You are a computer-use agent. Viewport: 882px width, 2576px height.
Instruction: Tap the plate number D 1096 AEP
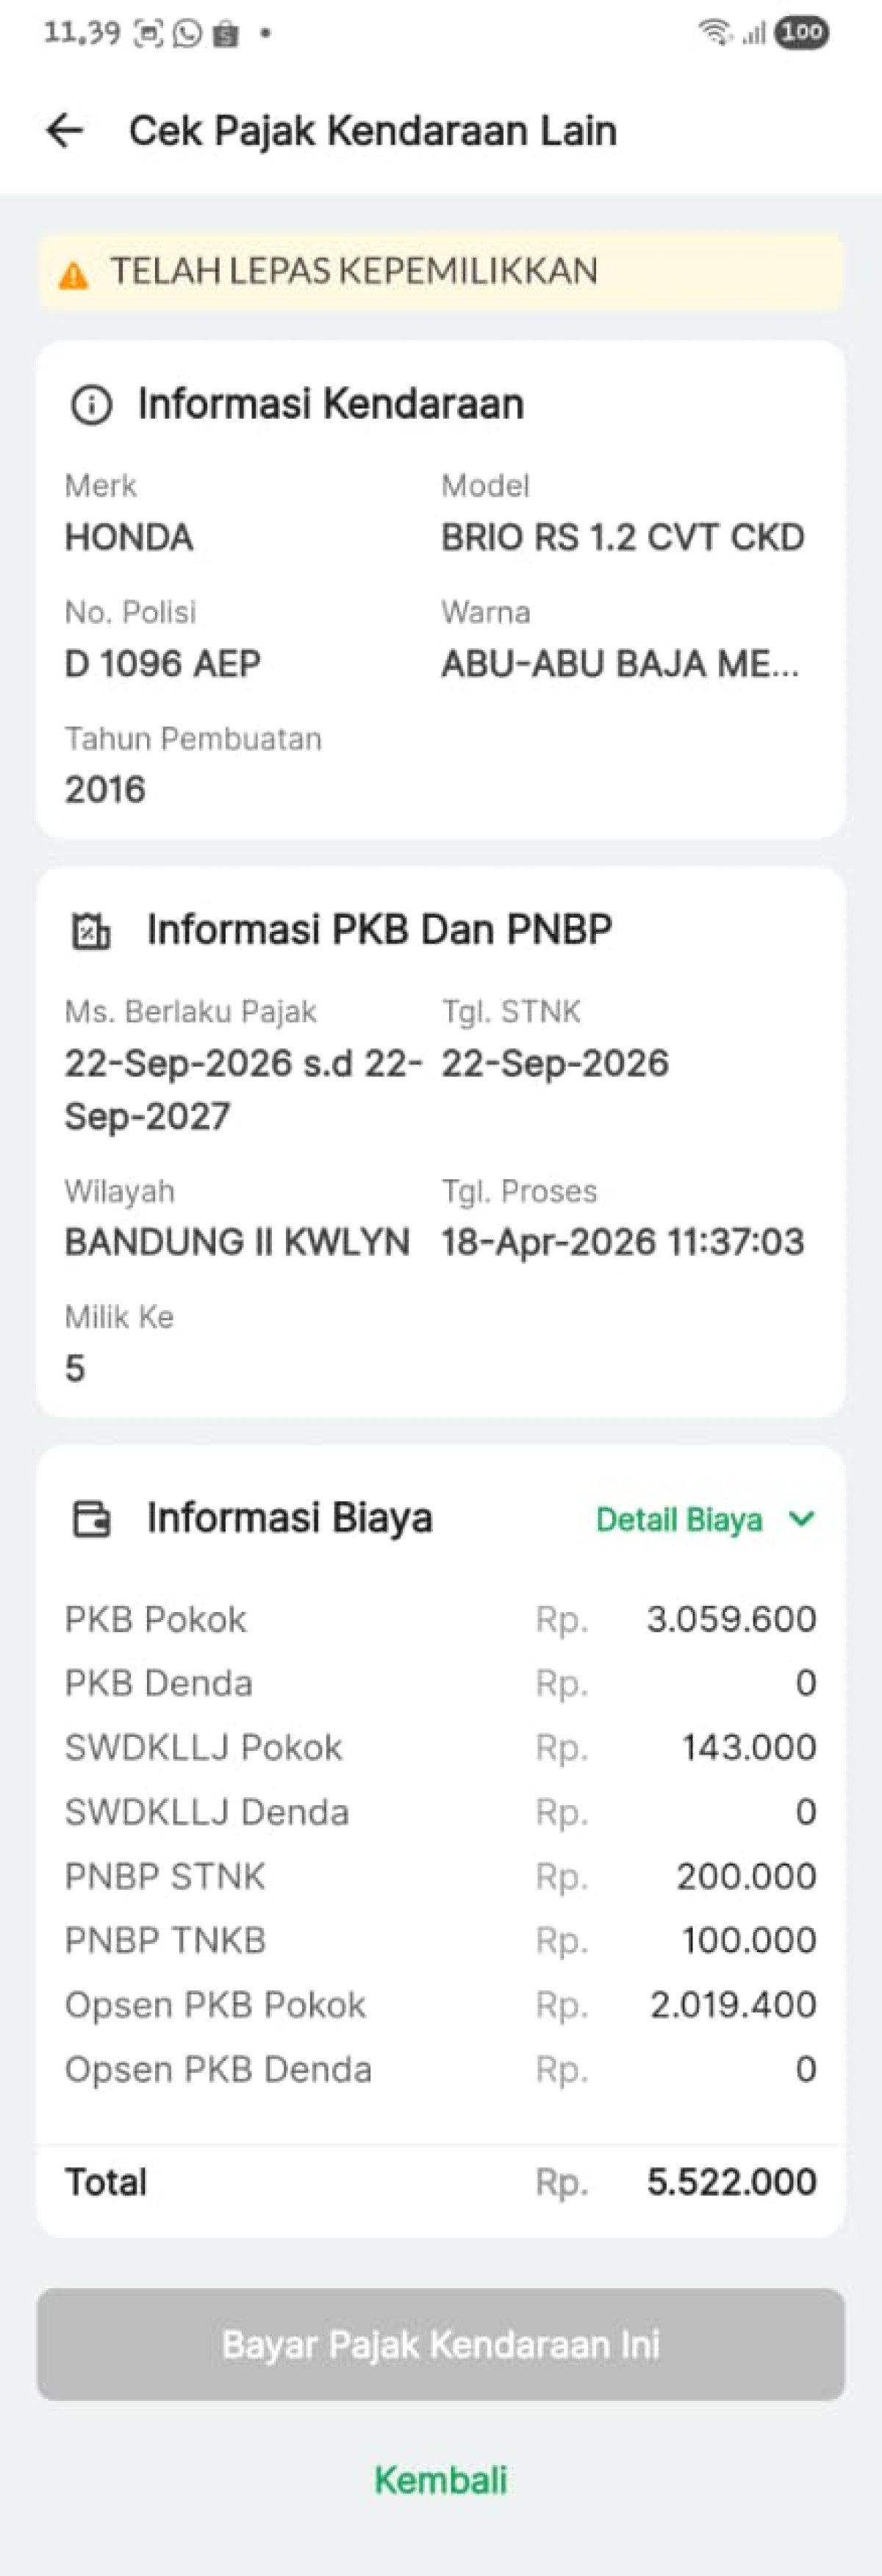163,664
